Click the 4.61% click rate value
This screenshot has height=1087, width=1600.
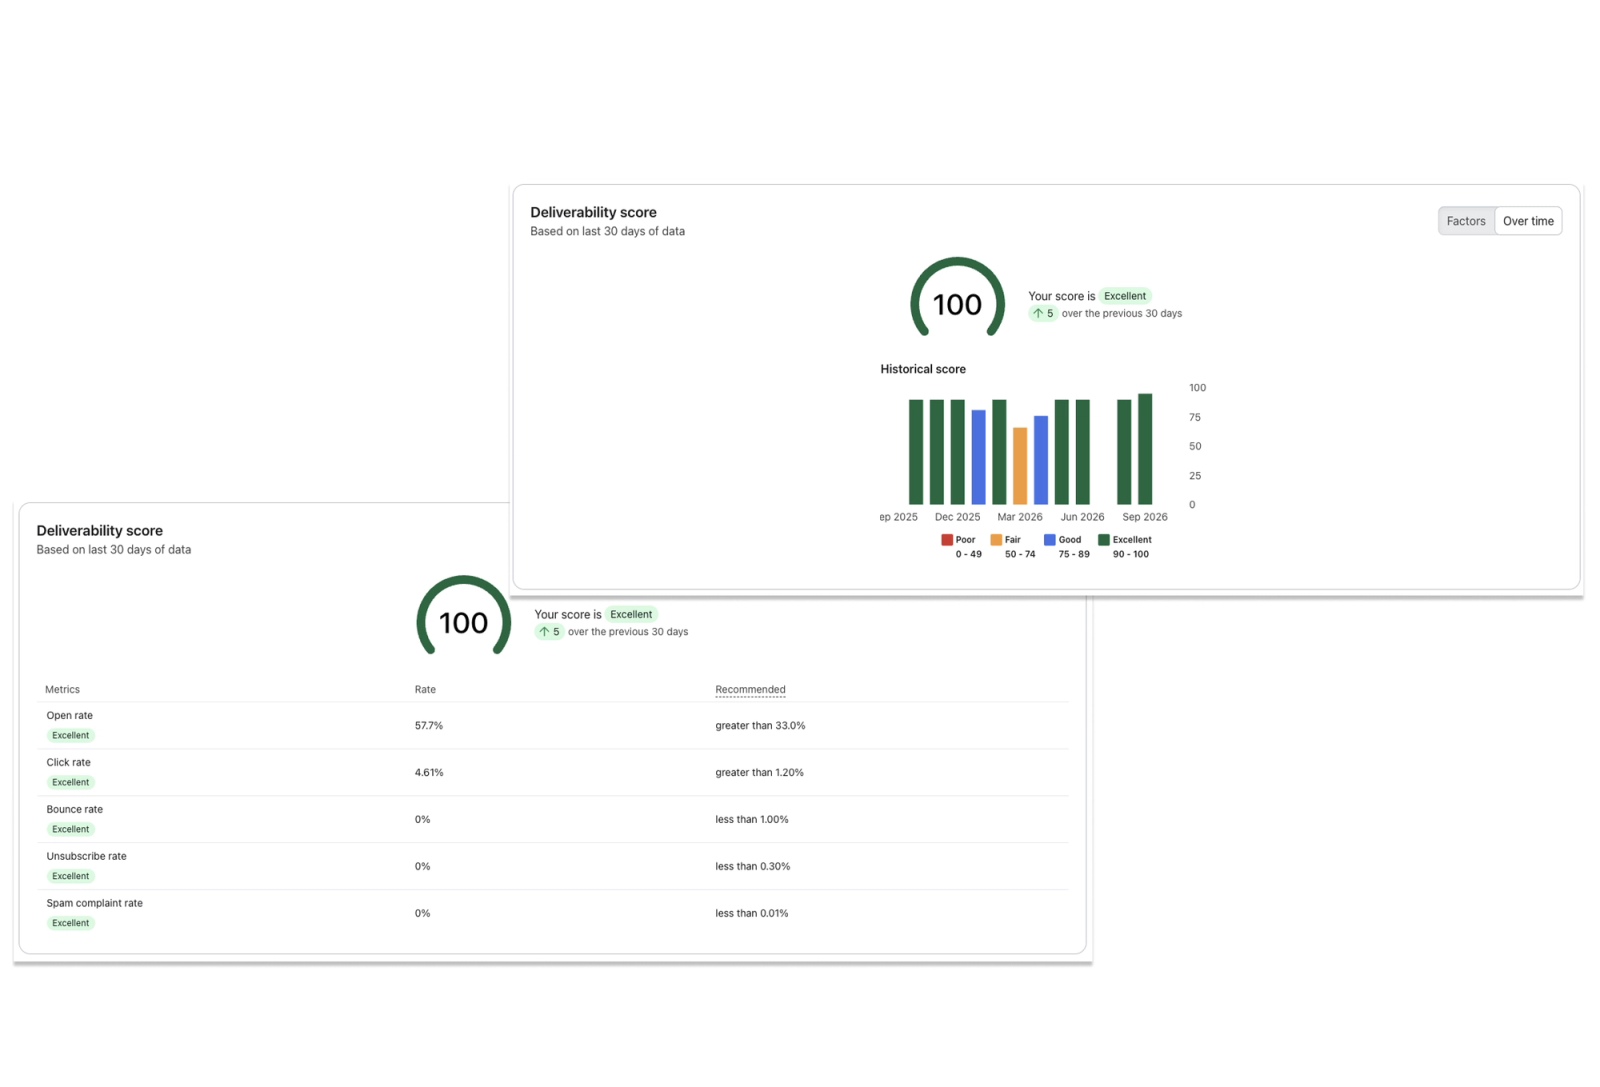coord(429,772)
